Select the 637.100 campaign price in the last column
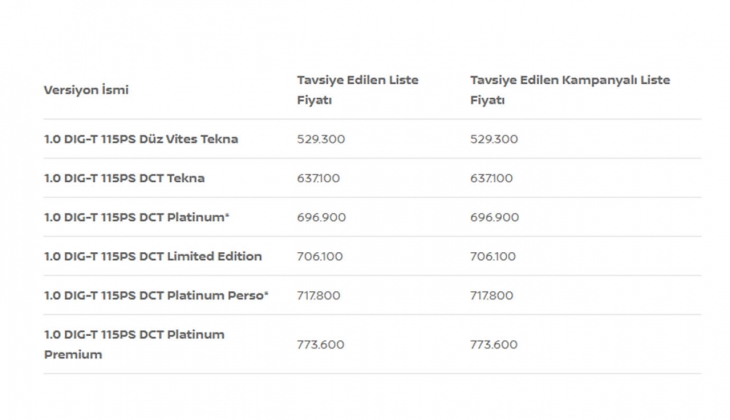Screen dimensions: 730x420 [493, 178]
